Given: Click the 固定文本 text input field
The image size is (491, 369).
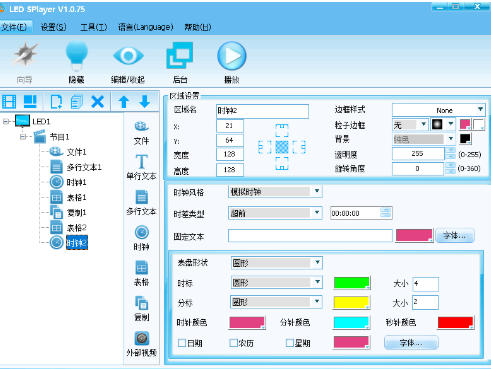Looking at the screenshot, I should (310, 236).
